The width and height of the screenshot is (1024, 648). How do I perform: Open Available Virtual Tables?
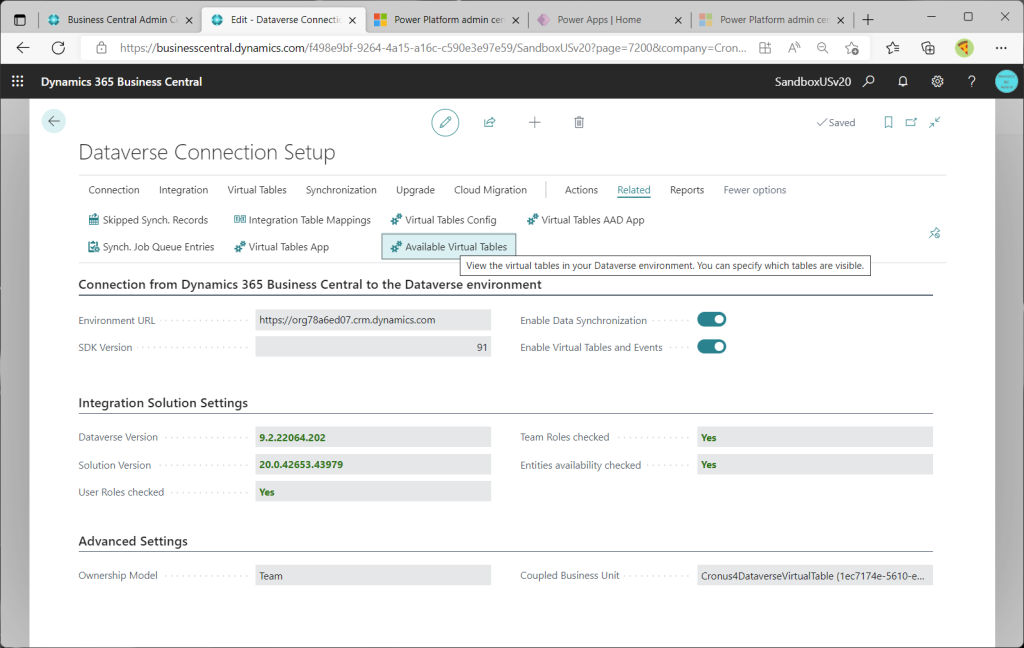click(449, 247)
